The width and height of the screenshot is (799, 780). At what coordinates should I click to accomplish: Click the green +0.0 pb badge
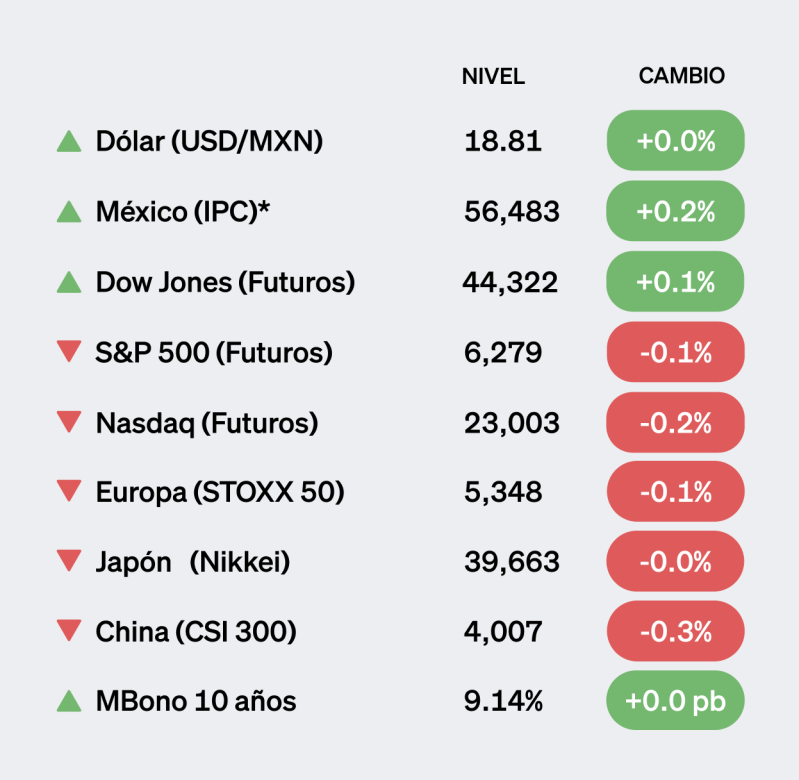pyautogui.click(x=676, y=701)
